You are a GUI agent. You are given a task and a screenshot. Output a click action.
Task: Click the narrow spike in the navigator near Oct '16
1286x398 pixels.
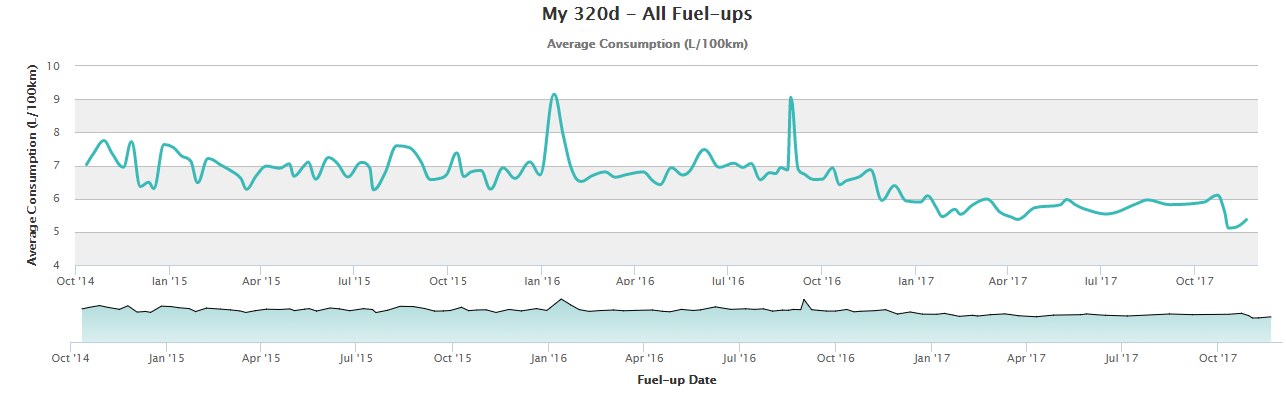tap(803, 299)
